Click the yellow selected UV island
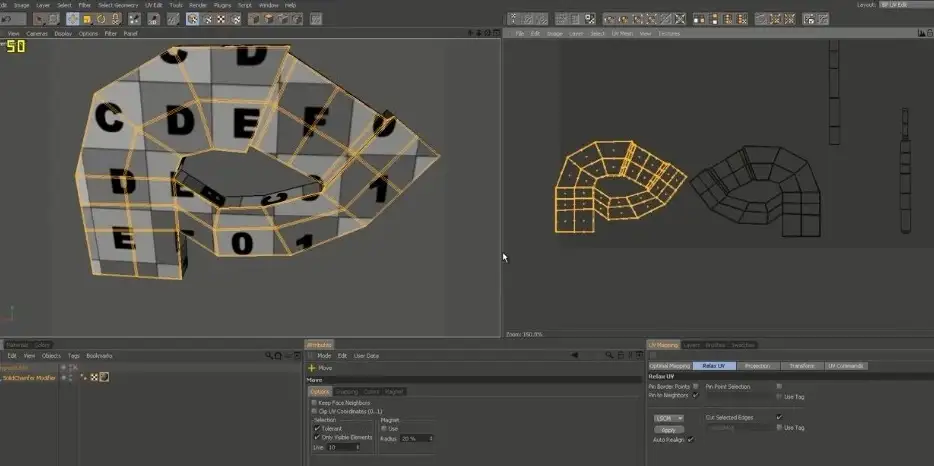This screenshot has height=466, width=934. pos(619,186)
